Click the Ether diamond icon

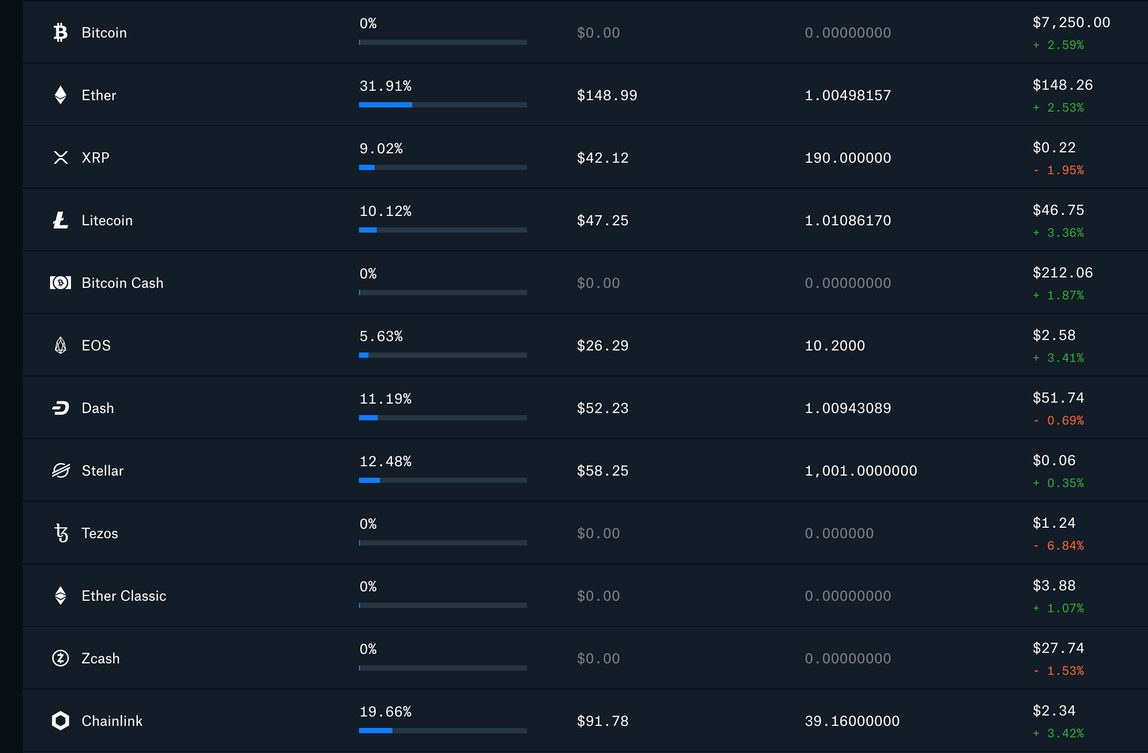coord(60,94)
